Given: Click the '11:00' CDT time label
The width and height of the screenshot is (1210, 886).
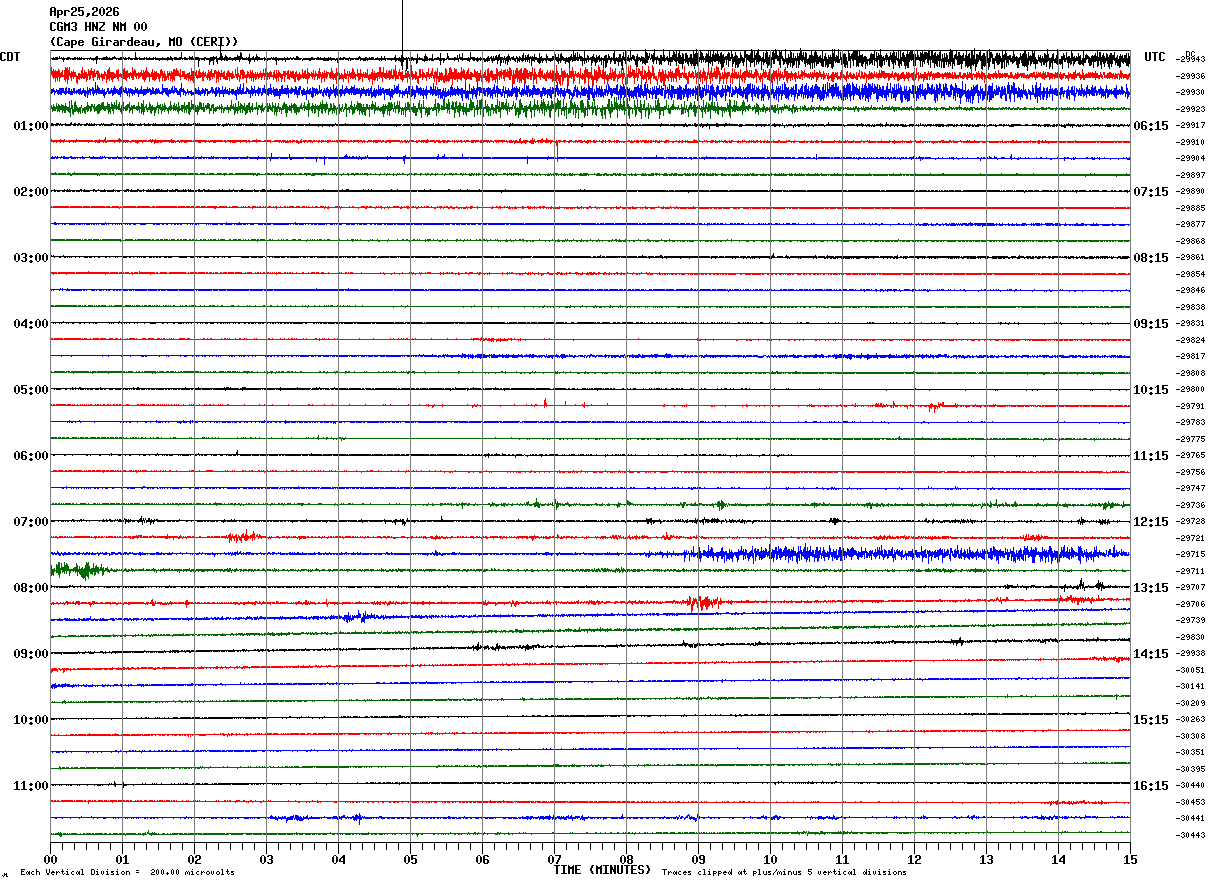Looking at the screenshot, I should 31,786.
